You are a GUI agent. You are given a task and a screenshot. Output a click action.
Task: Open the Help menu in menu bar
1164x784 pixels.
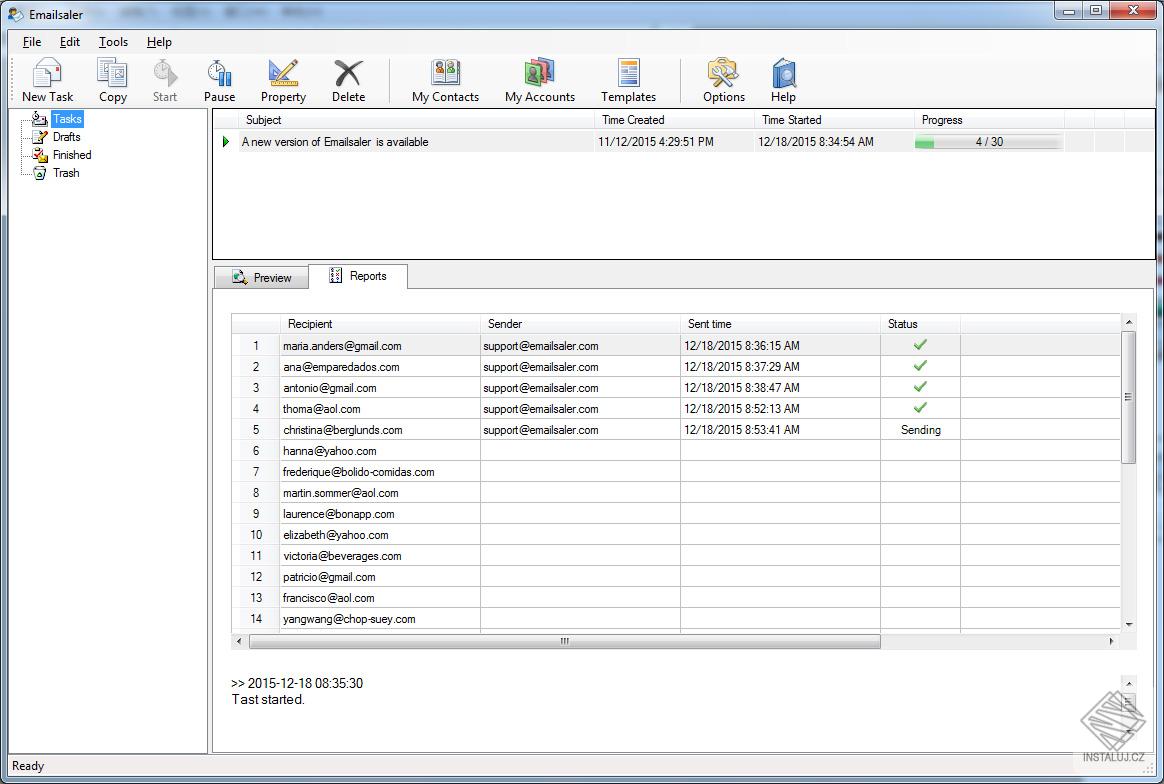(159, 42)
